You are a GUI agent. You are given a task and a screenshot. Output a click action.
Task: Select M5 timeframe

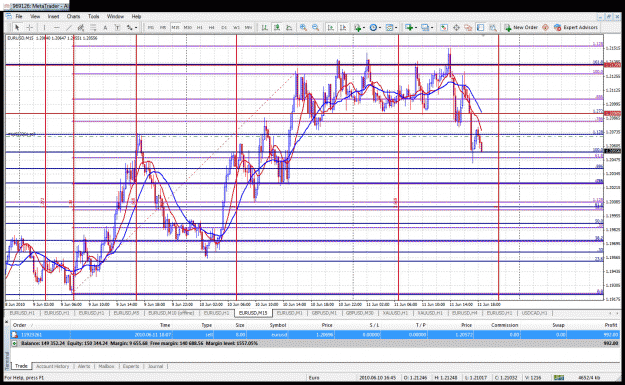pos(163,28)
